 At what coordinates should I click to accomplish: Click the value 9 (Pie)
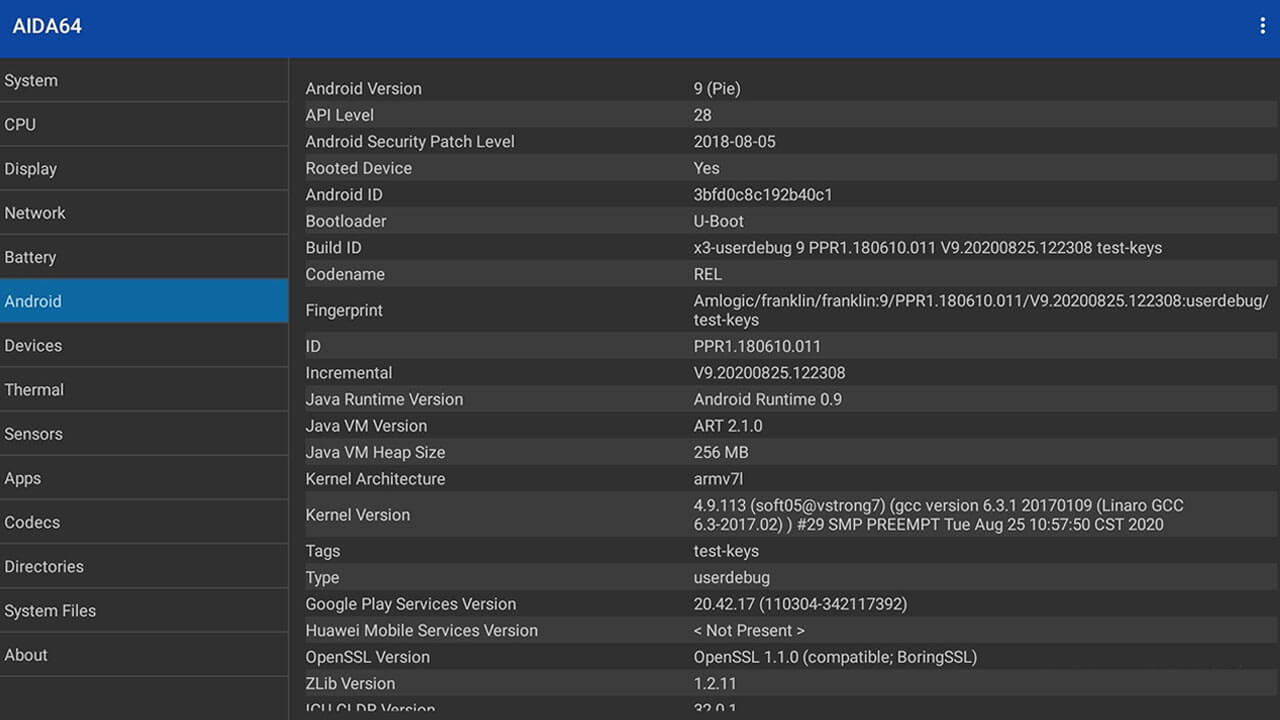717,88
